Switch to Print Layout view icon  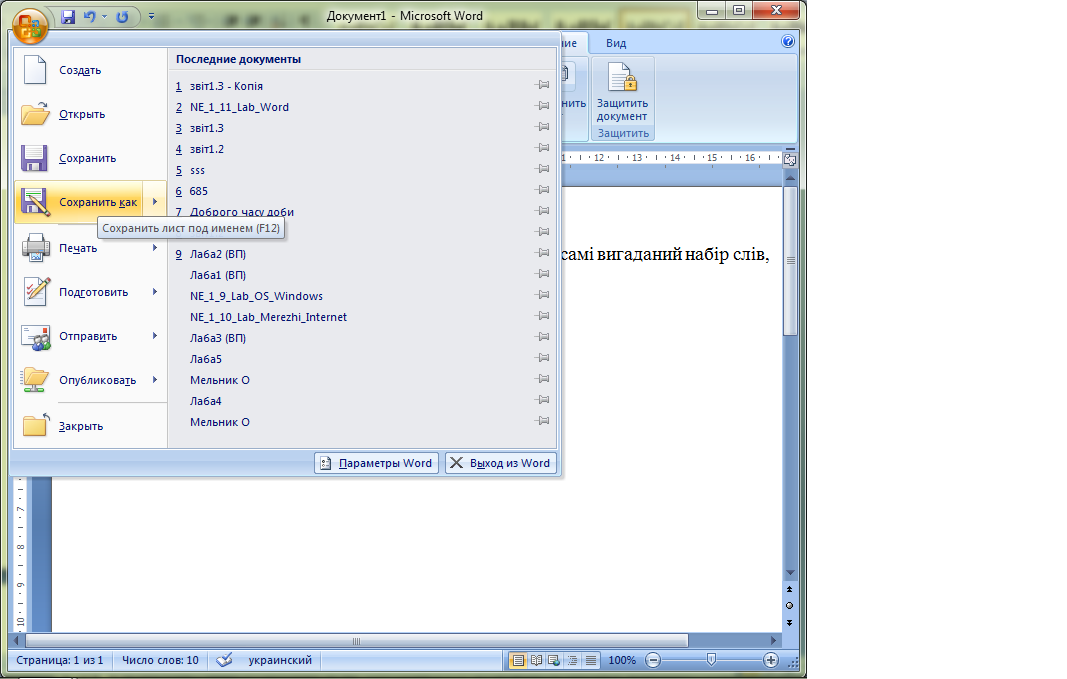518,660
